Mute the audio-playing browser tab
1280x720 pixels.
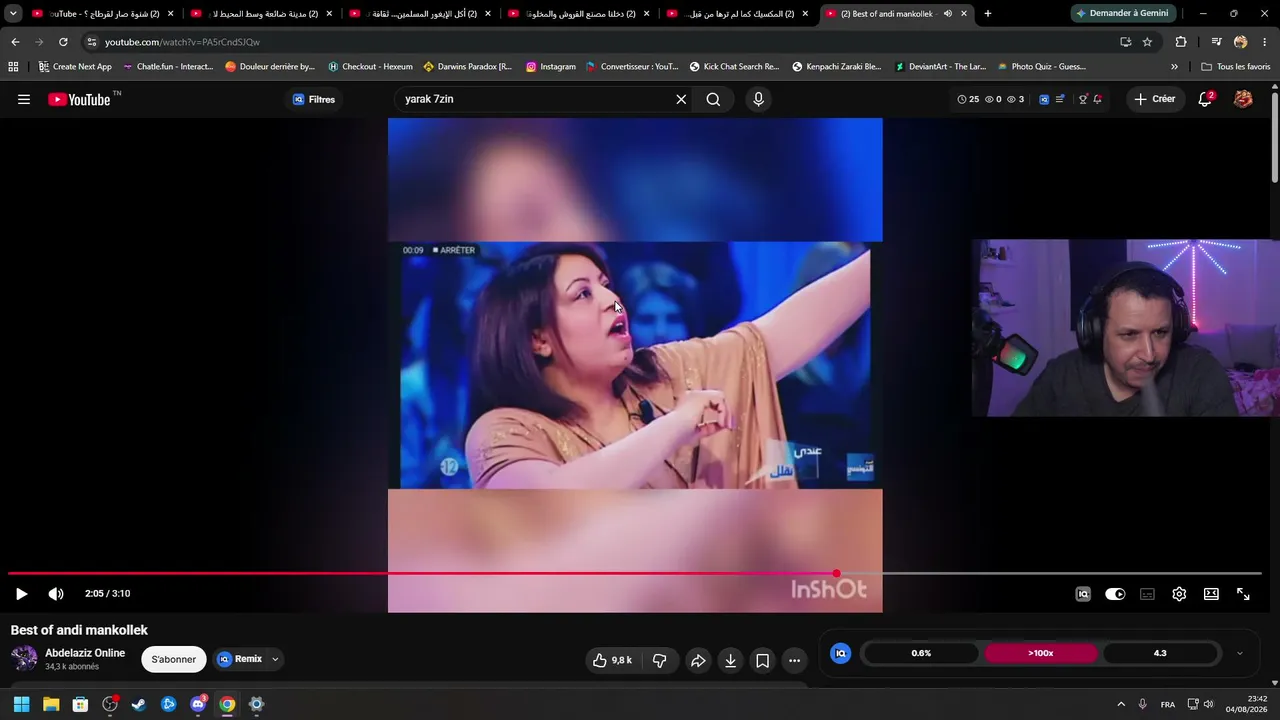pos(947,14)
